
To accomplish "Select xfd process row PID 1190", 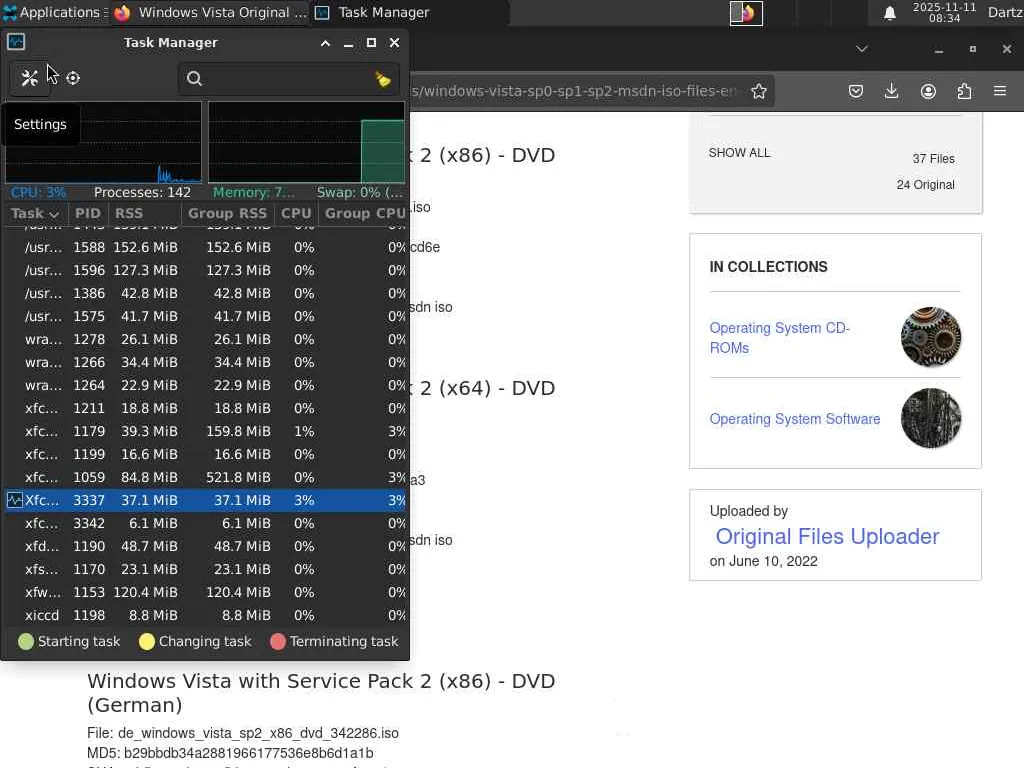I will point(206,547).
